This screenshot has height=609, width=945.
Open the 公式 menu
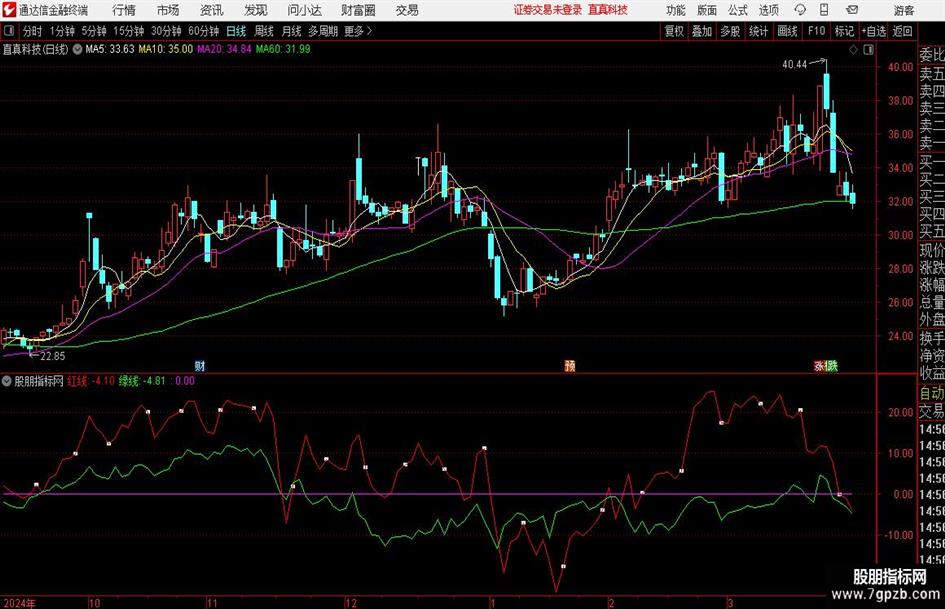[738, 10]
